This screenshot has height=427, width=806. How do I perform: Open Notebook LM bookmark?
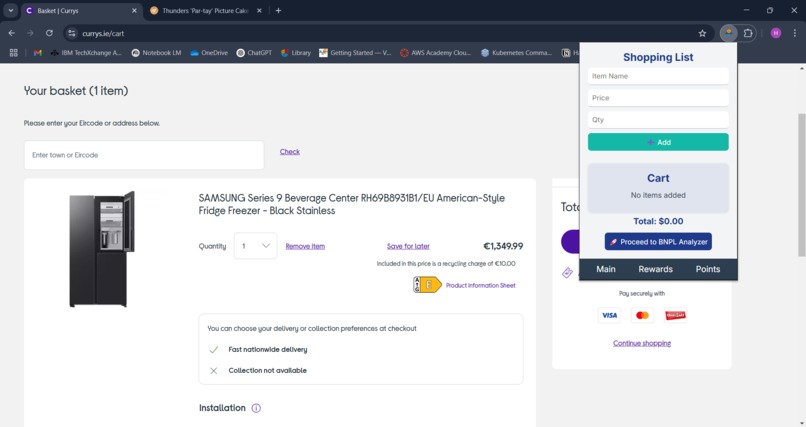click(x=156, y=52)
